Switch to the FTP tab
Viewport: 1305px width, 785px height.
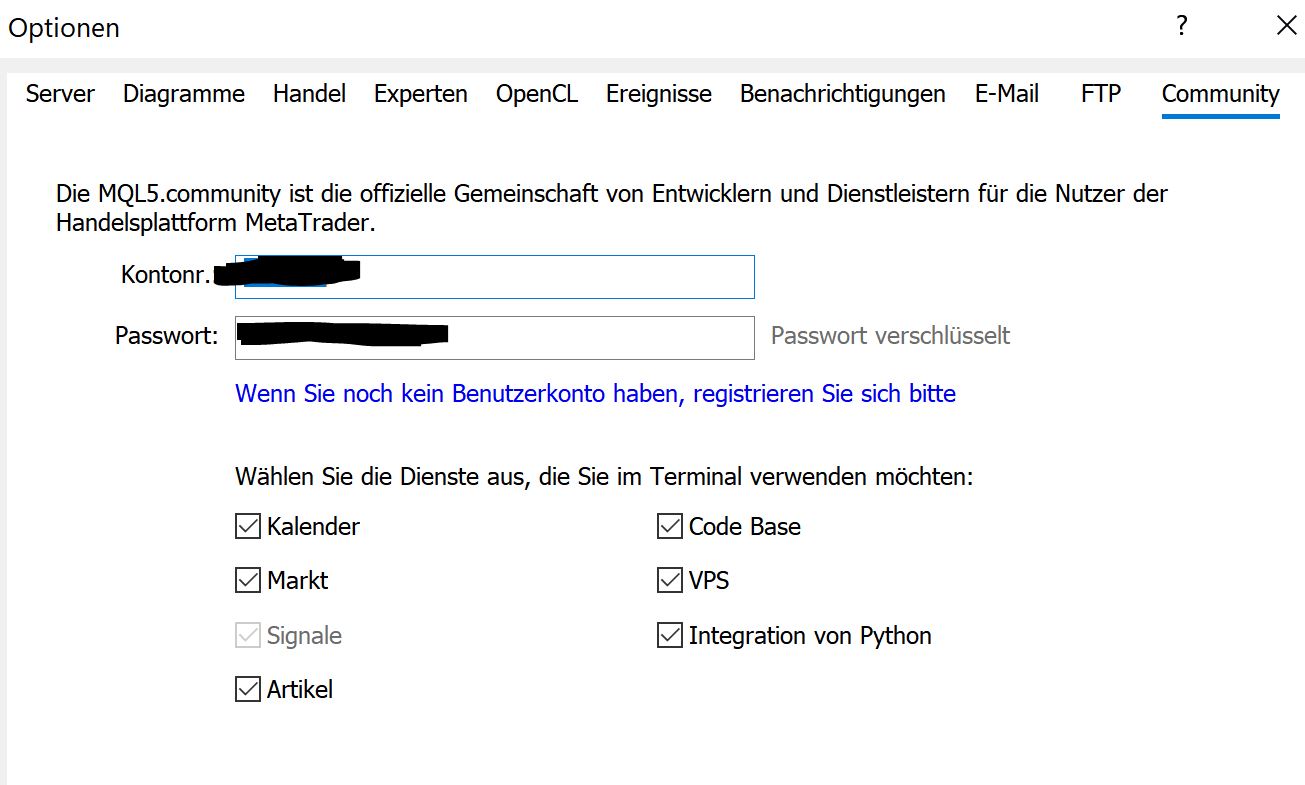[1101, 94]
